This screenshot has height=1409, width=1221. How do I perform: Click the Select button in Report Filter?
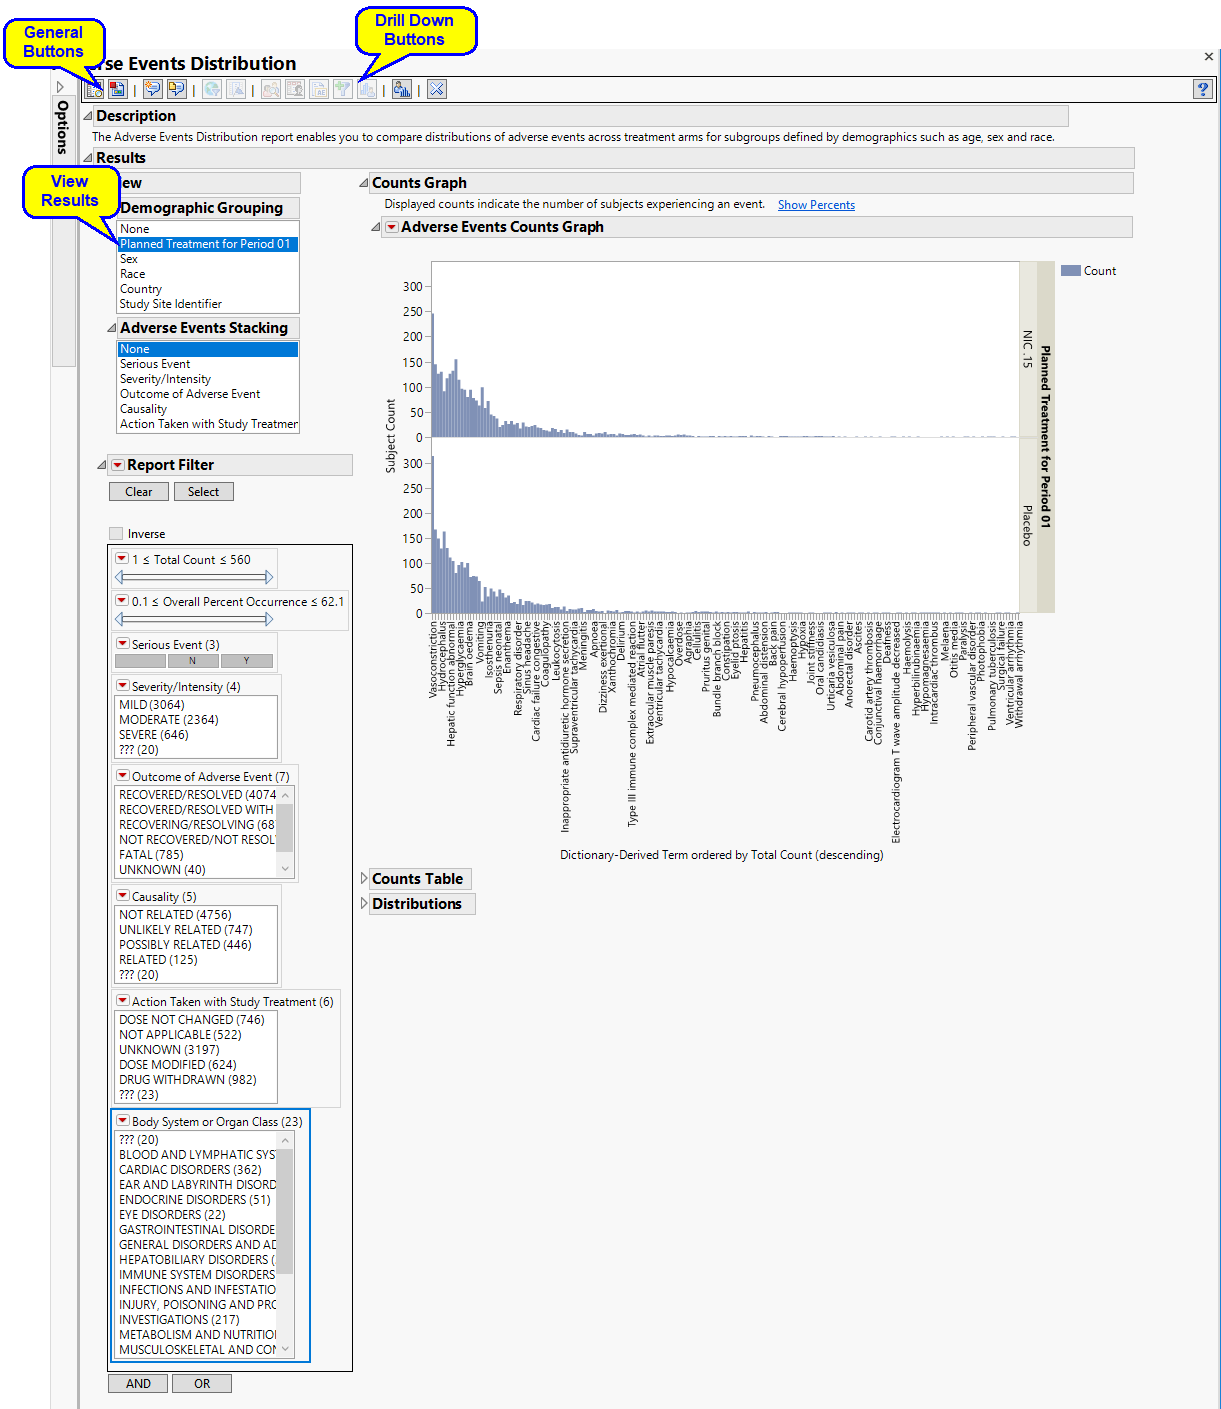tap(203, 492)
